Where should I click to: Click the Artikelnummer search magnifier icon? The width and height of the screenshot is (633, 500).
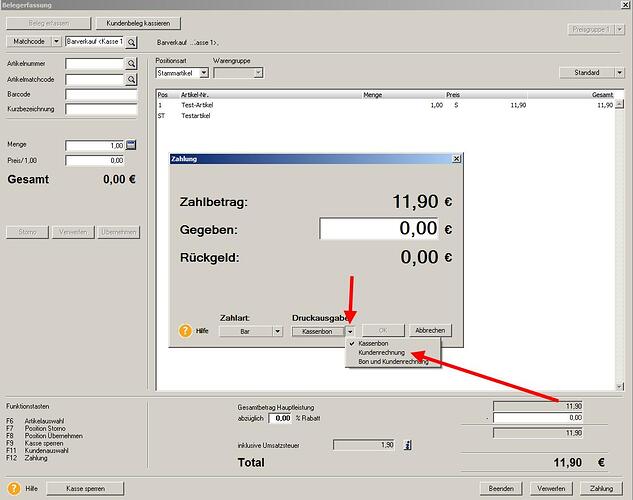[x=131, y=63]
